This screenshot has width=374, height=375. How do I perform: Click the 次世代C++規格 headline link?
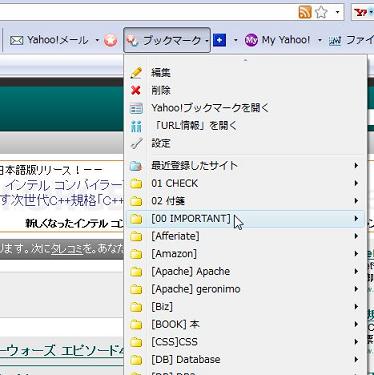tap(62, 201)
